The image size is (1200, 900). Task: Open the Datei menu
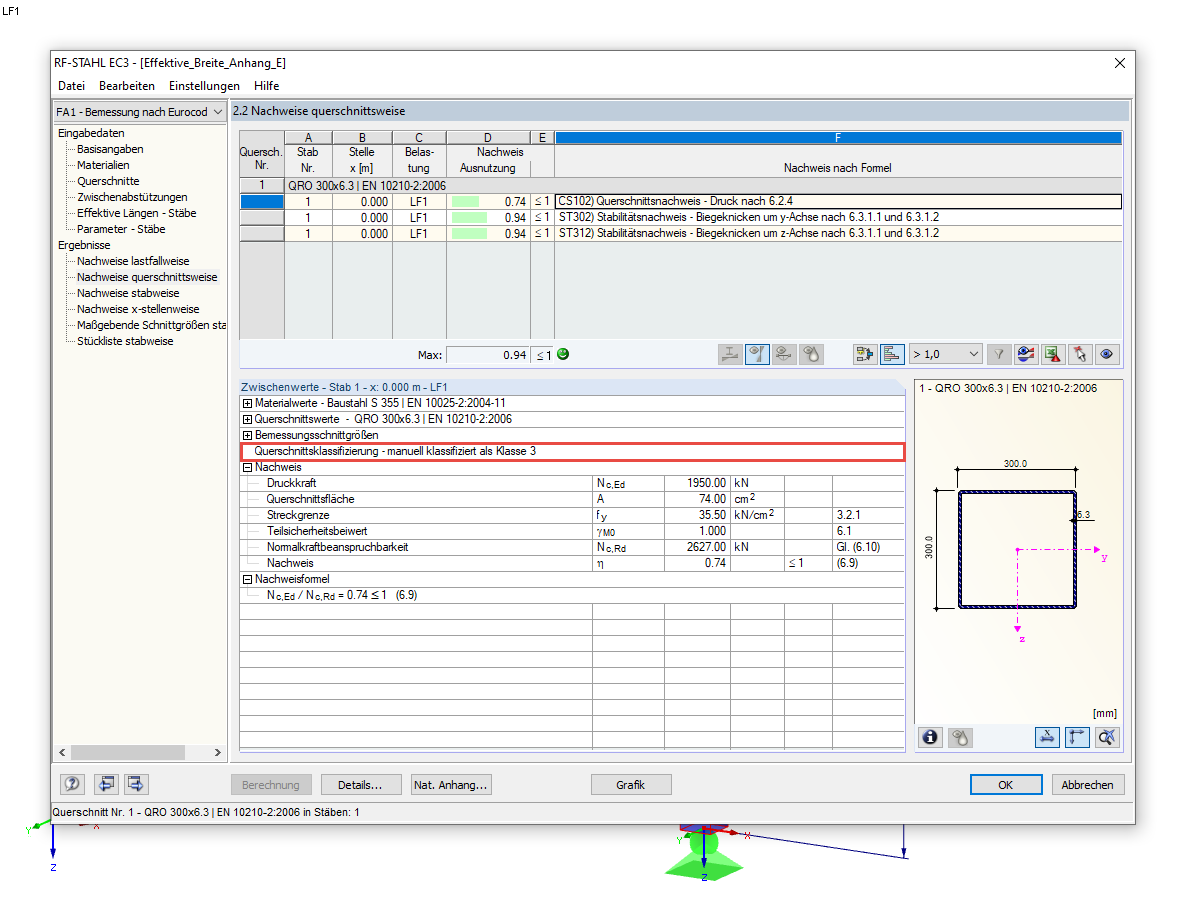click(71, 86)
